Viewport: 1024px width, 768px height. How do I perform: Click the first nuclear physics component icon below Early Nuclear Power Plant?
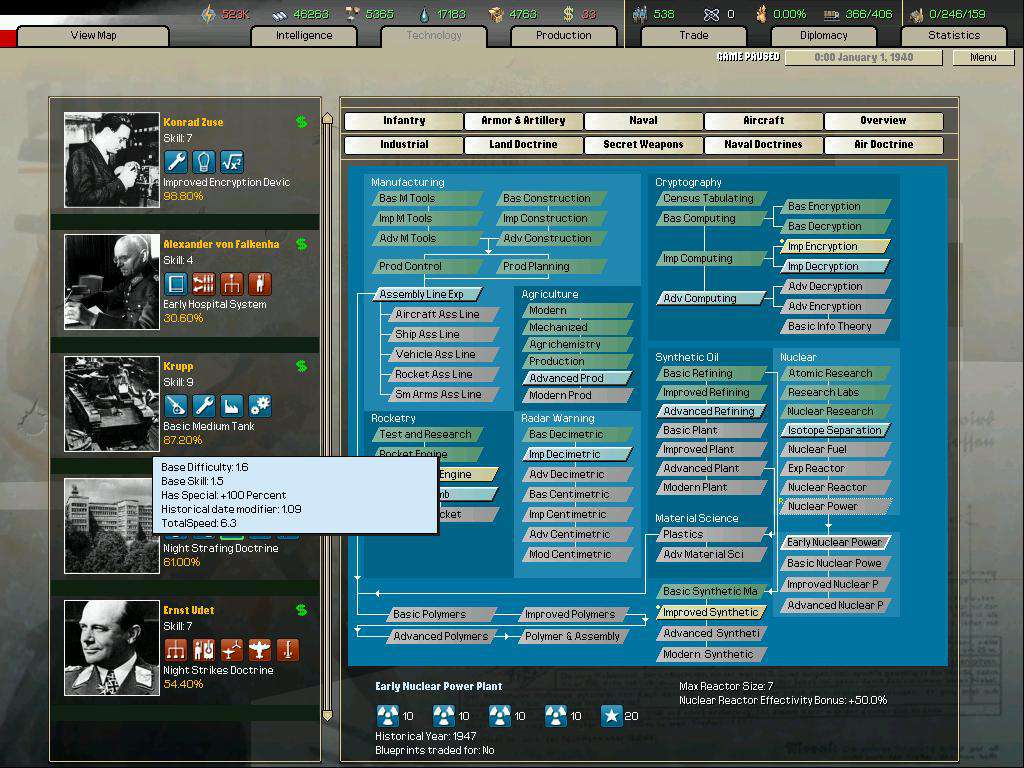(388, 715)
